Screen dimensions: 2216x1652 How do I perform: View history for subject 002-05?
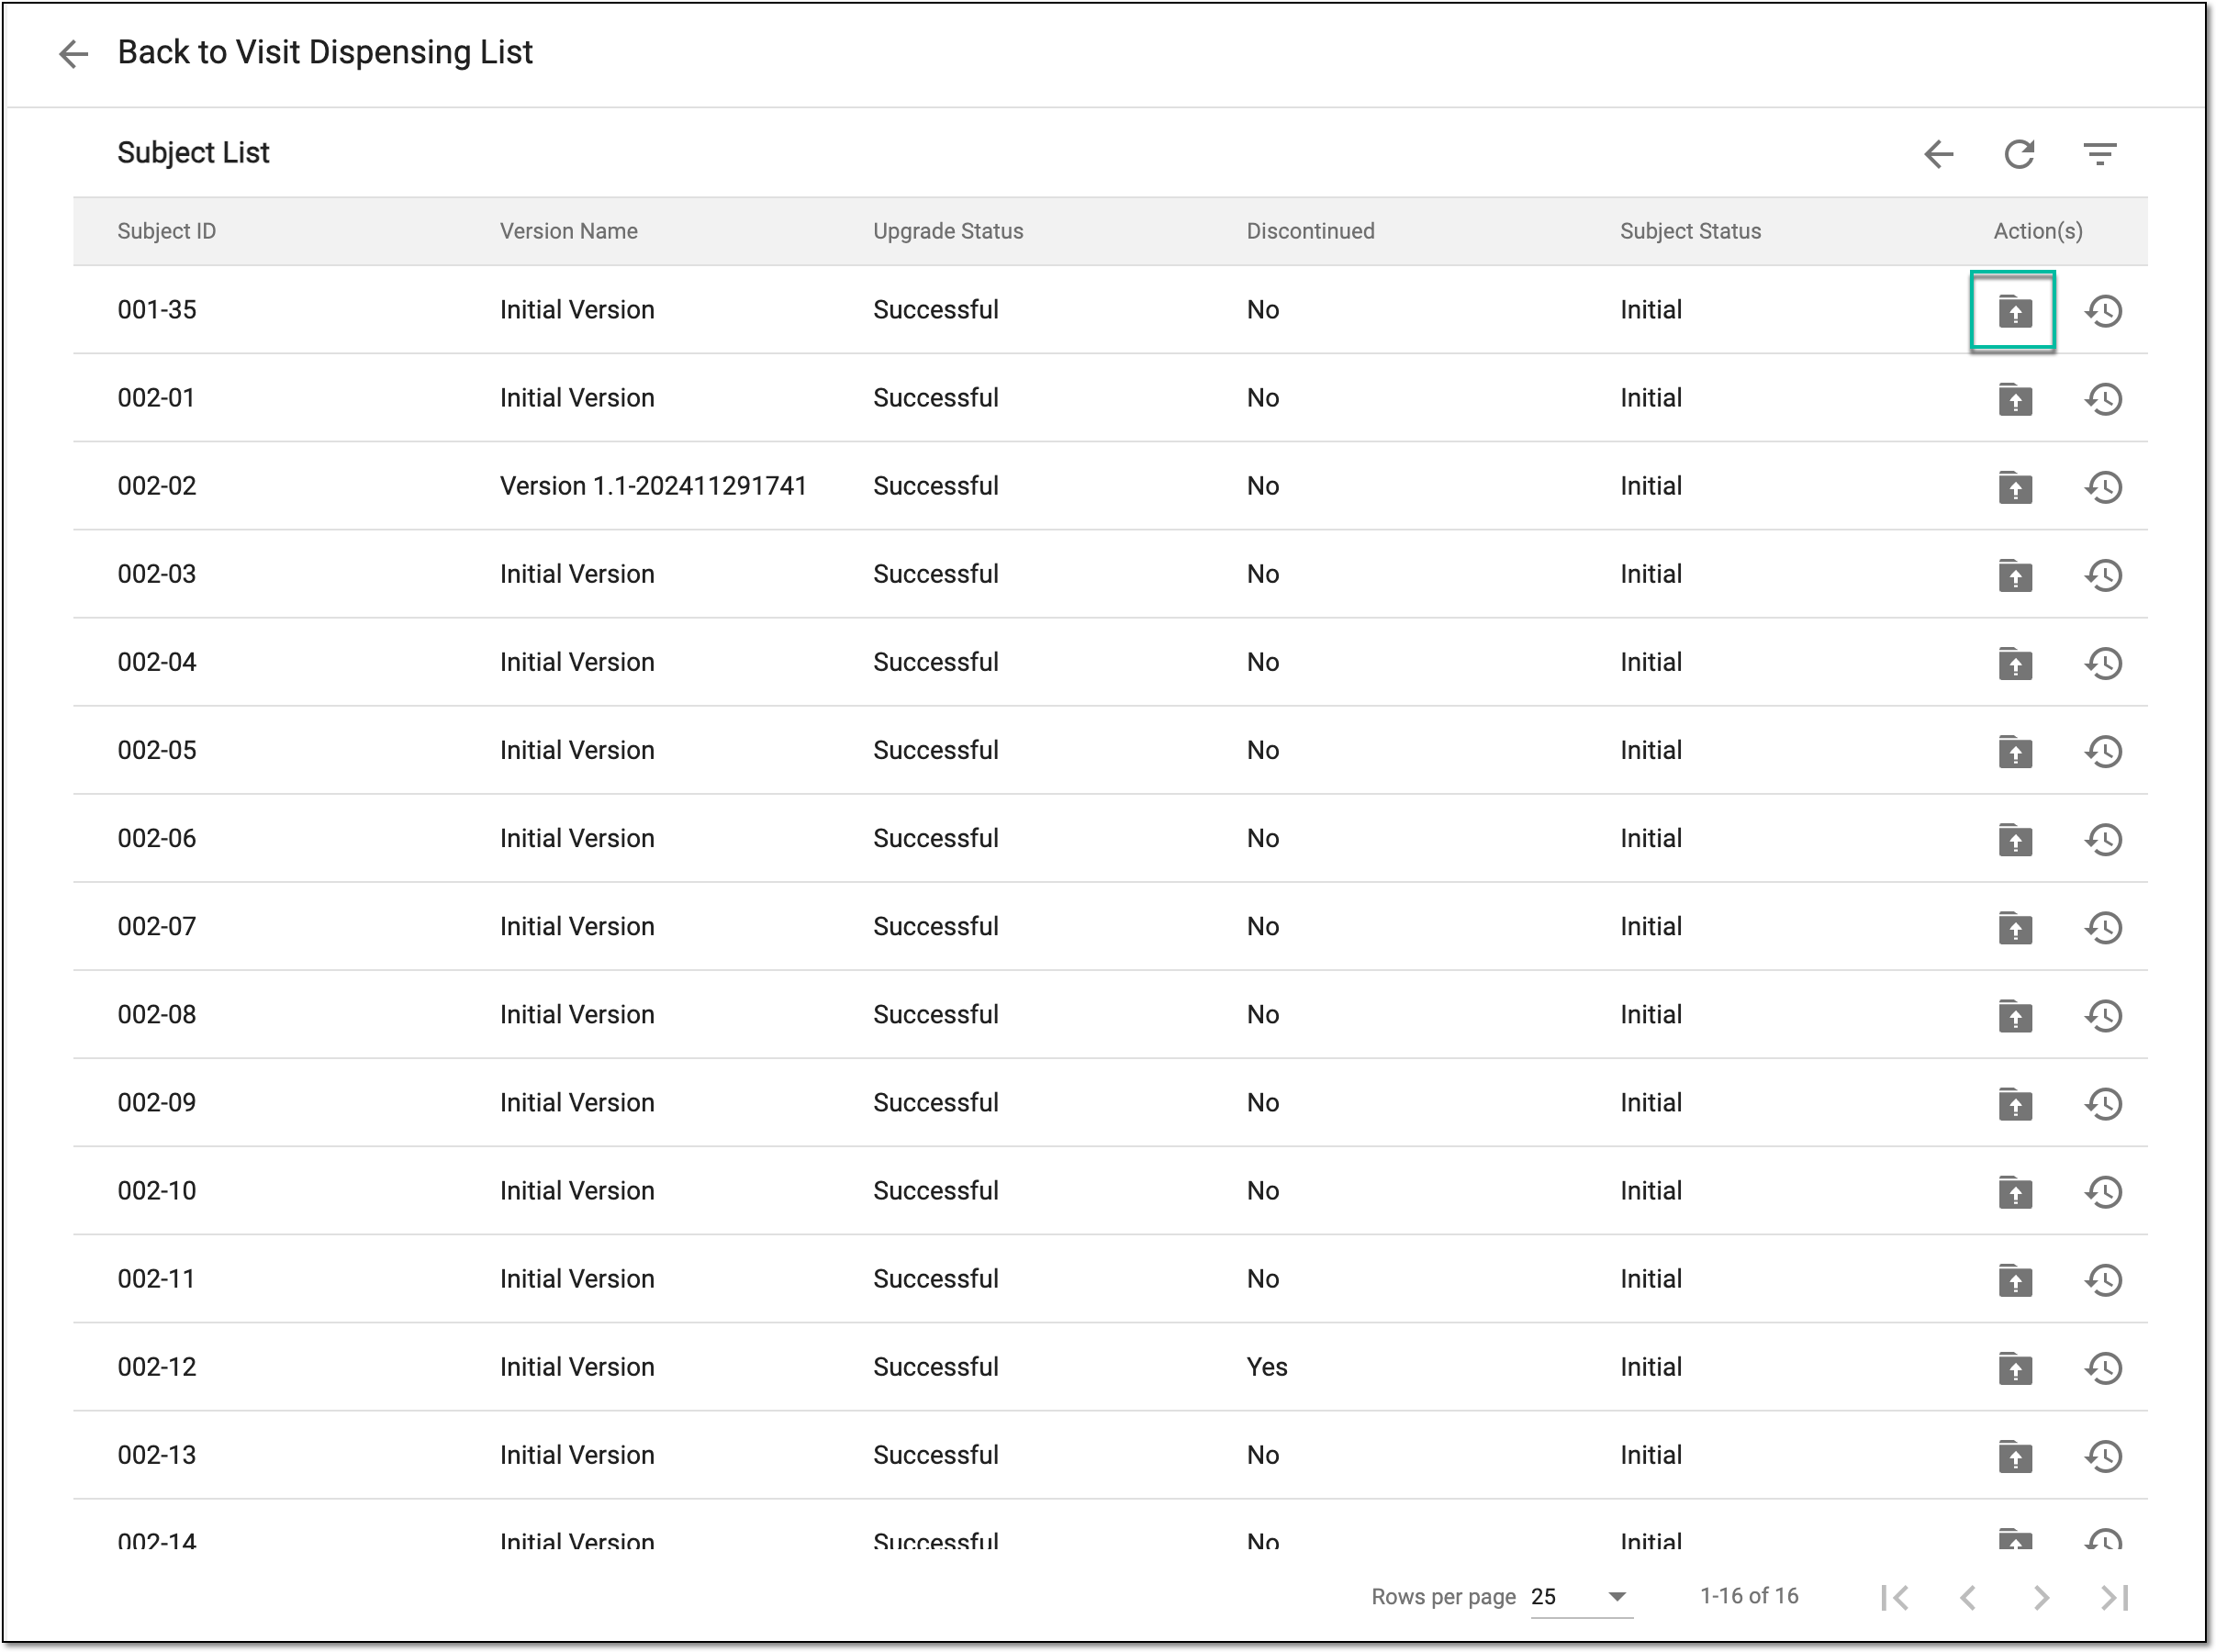click(2102, 751)
